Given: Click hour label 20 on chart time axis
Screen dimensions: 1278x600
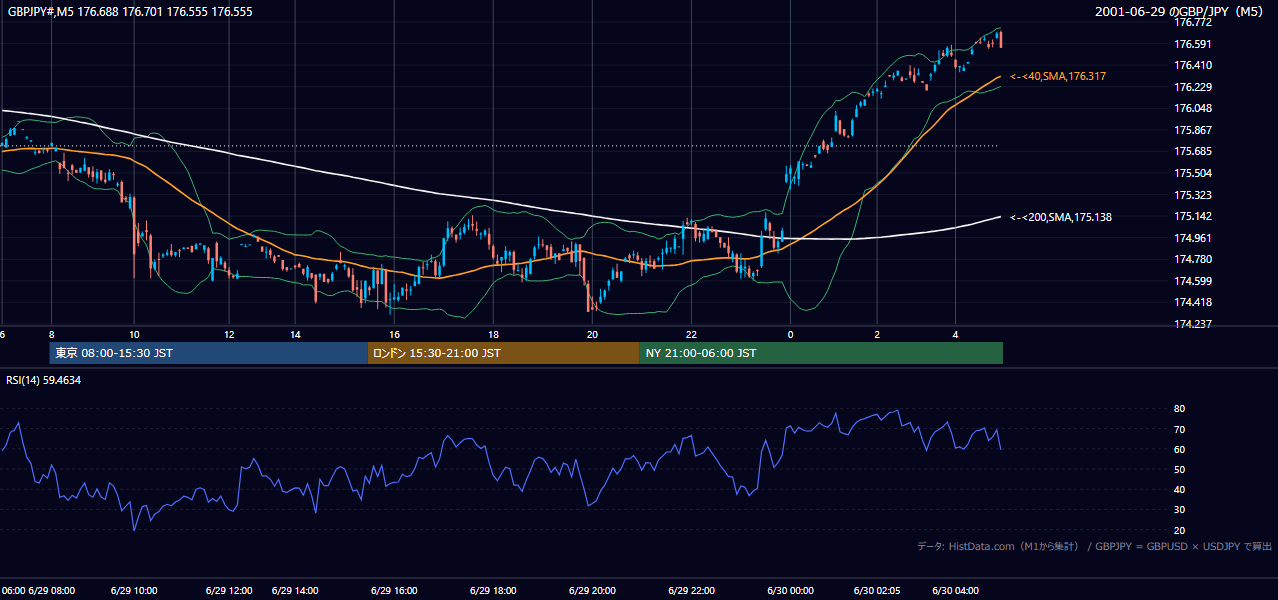Looking at the screenshot, I should tap(592, 334).
